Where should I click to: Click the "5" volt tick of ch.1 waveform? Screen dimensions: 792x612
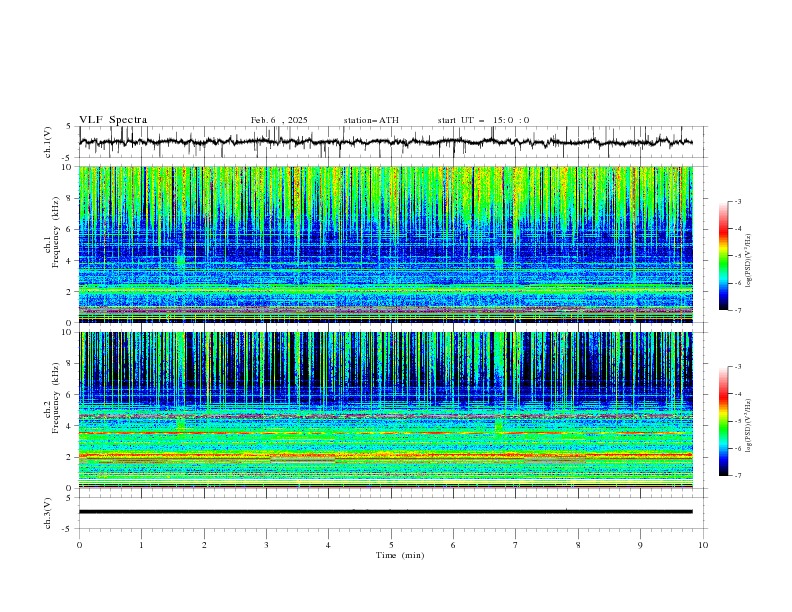[69, 127]
